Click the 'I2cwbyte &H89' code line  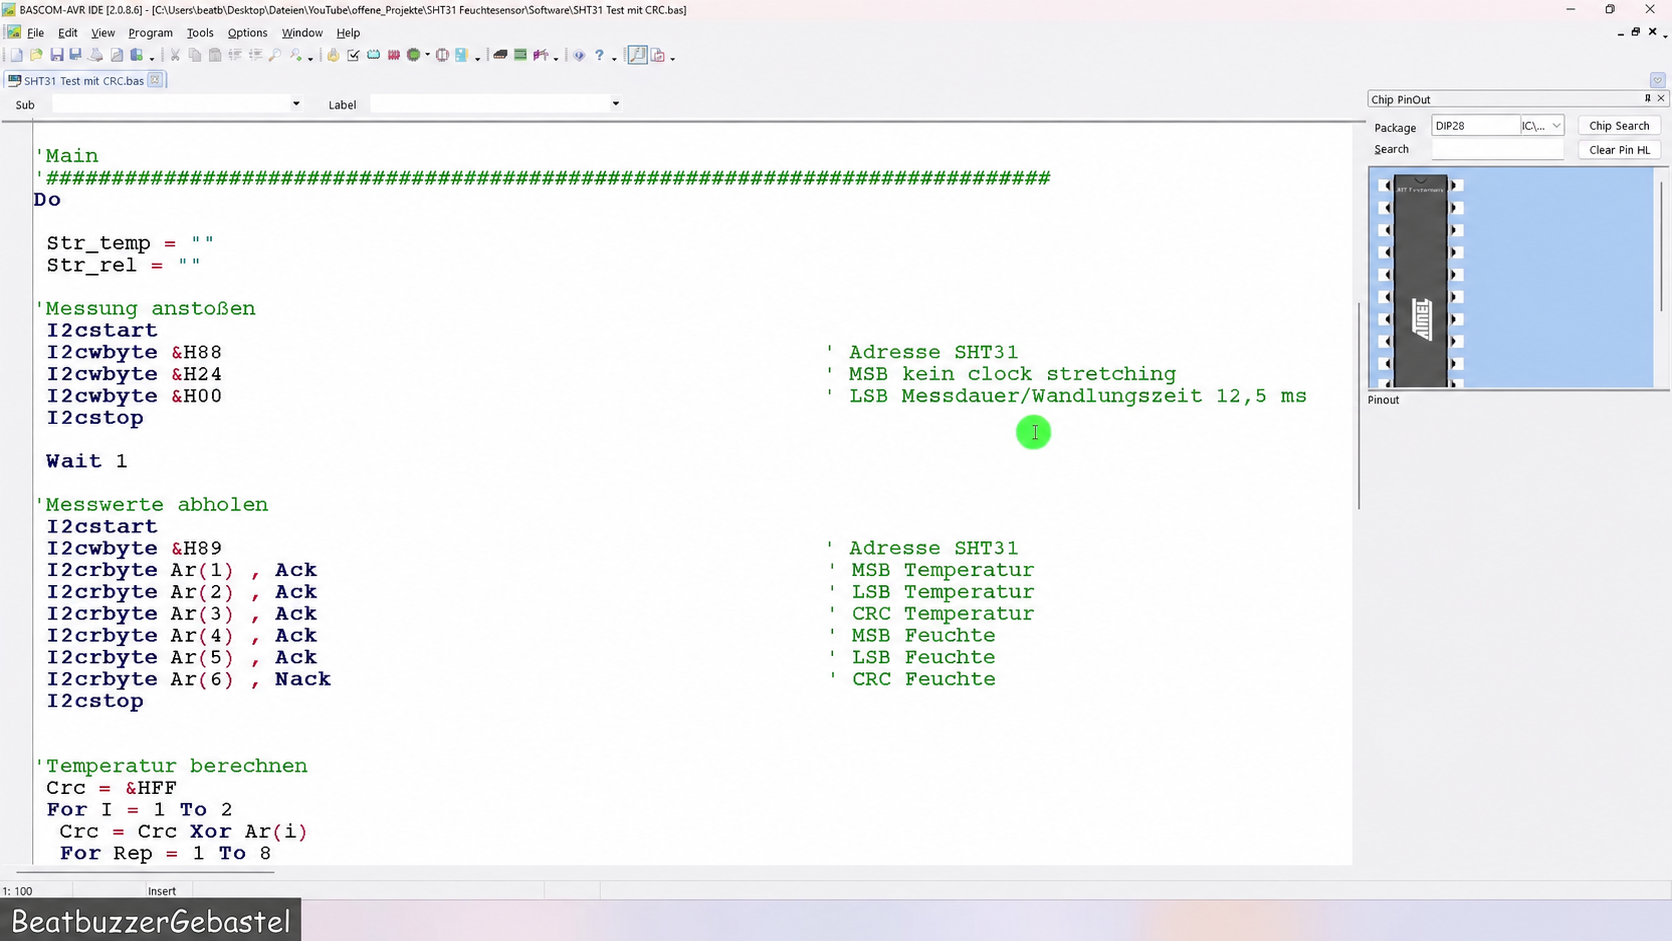pos(134,548)
